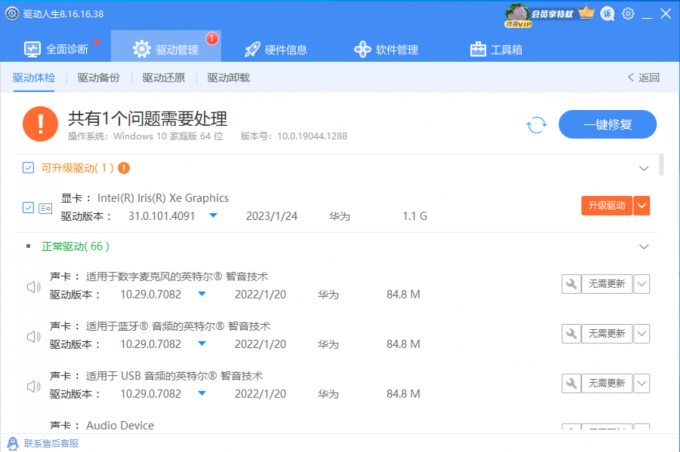Open the arrow beside 无需更新 for 蓝牙 音频
The image size is (680, 452).
[x=642, y=334]
